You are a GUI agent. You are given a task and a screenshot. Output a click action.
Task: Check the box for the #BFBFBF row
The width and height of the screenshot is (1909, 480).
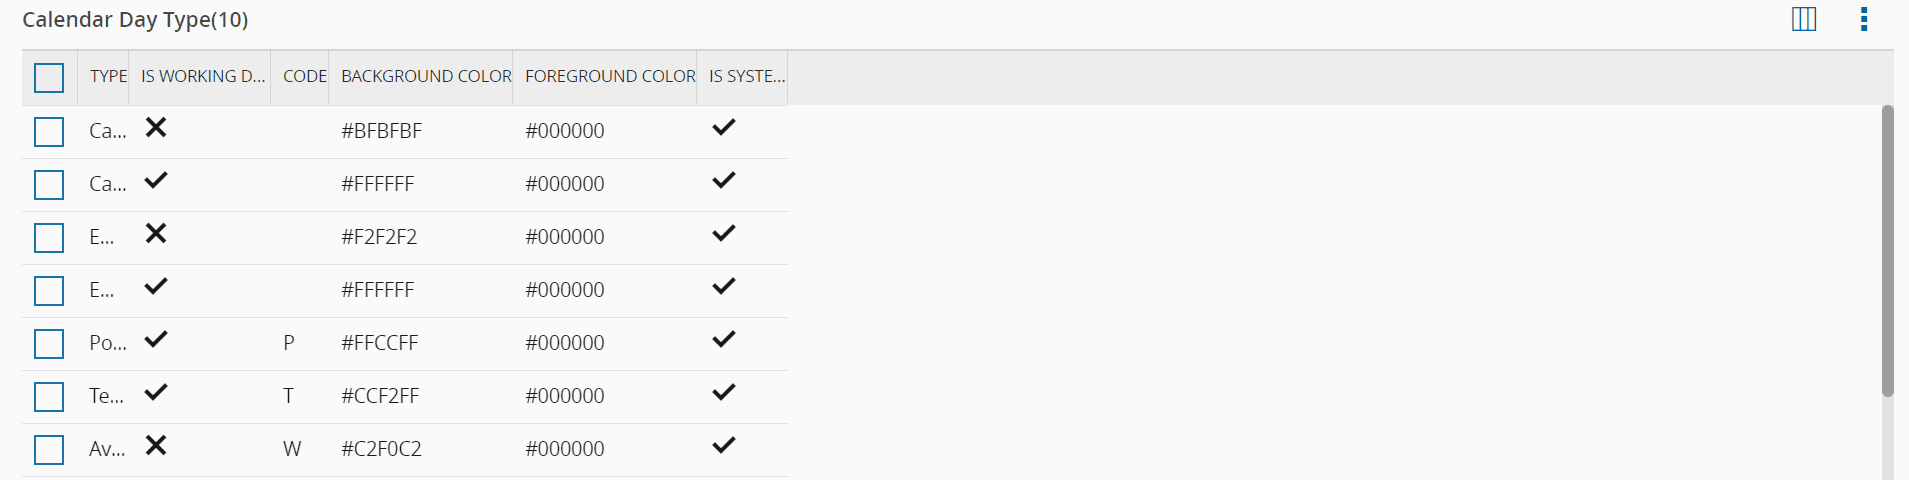tap(49, 132)
